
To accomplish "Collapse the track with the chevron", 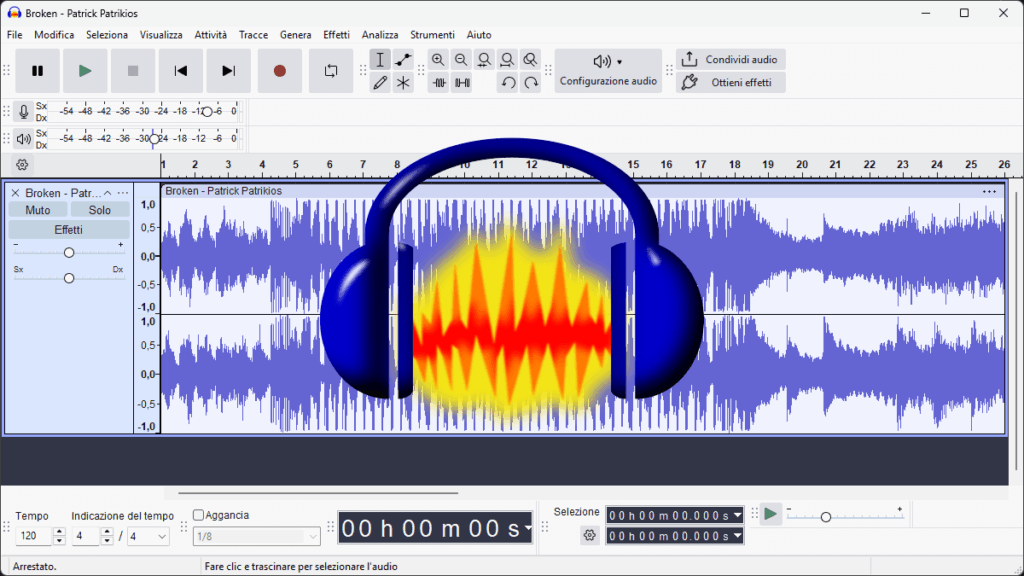I will tap(107, 193).
